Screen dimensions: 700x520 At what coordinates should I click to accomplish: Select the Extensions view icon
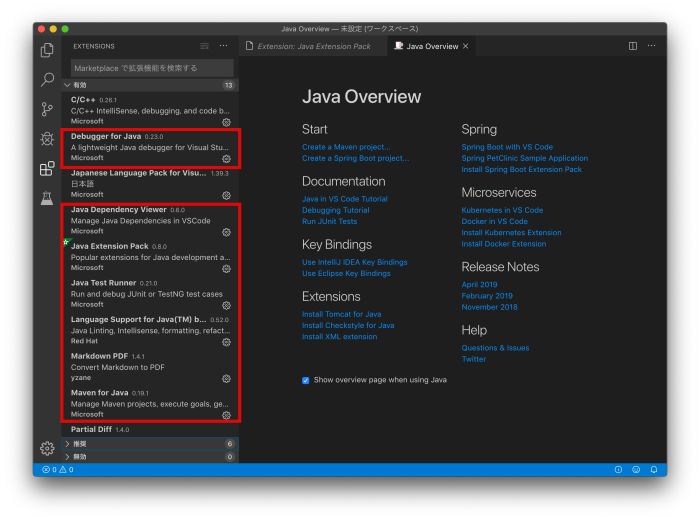click(x=47, y=168)
